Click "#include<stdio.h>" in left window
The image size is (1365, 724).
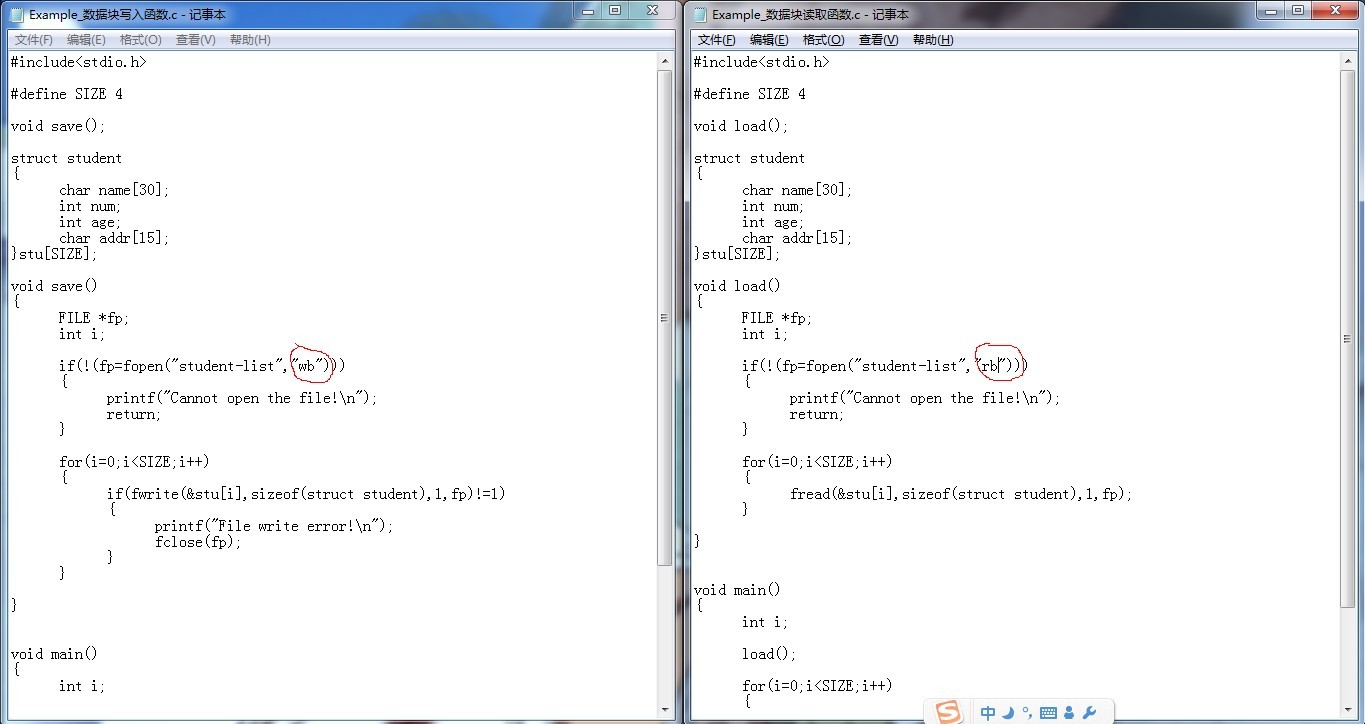click(x=79, y=62)
